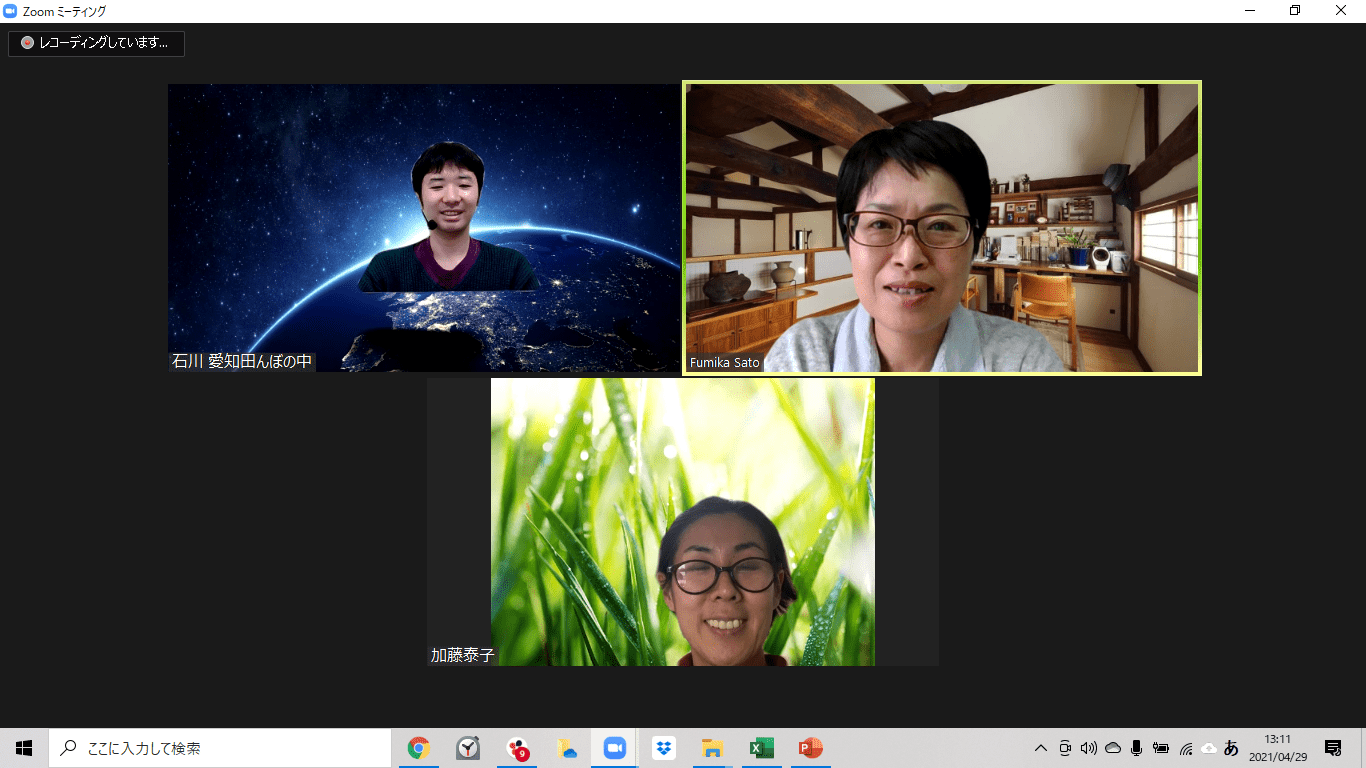Select Fumika Sato's video tile
The width and height of the screenshot is (1366, 768).
(941, 228)
